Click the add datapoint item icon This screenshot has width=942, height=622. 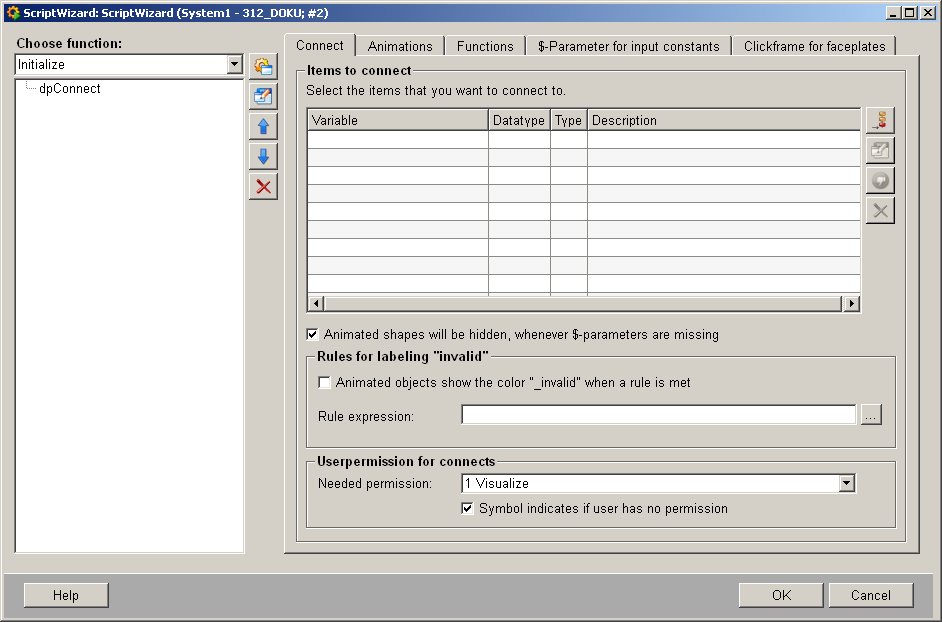pos(880,121)
